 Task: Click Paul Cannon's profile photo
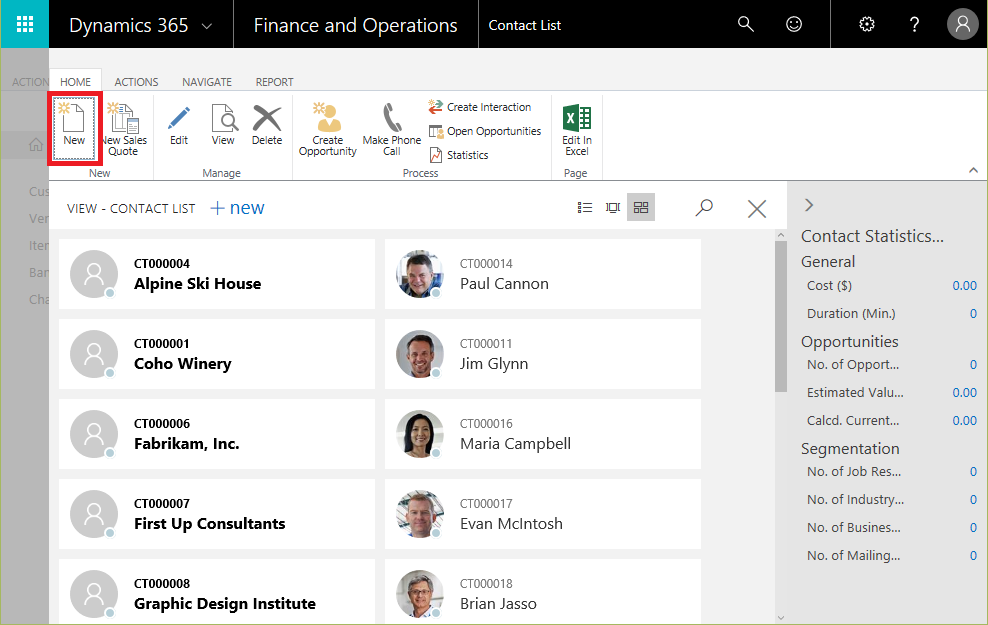pos(420,274)
